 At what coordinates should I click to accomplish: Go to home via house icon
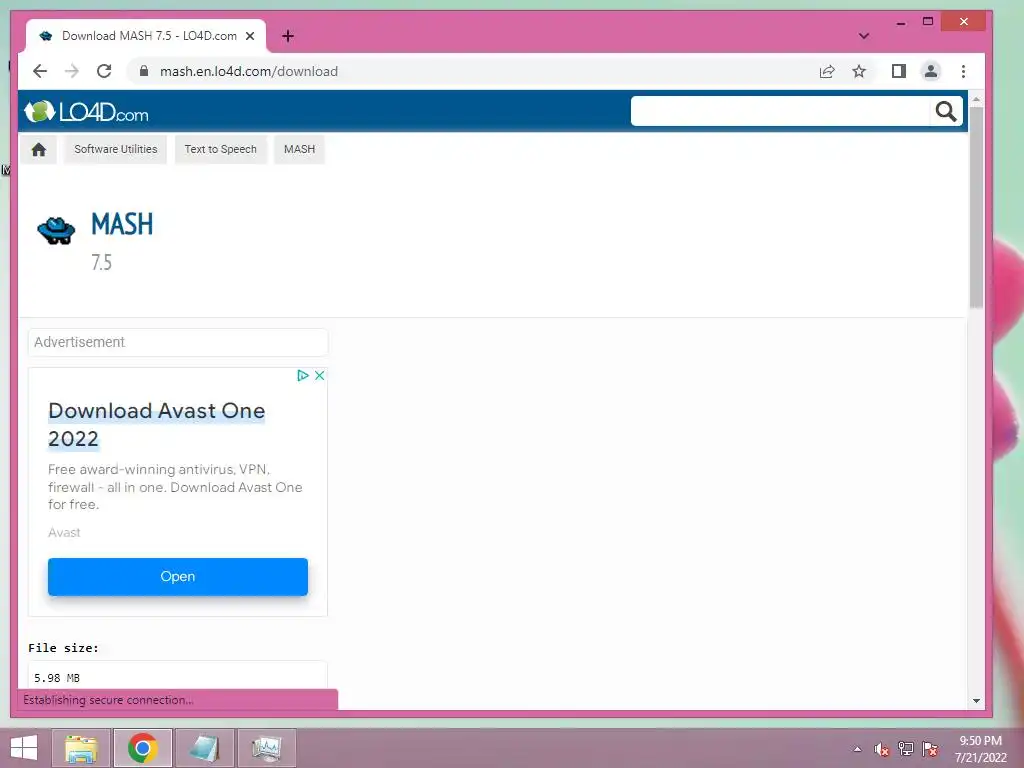[39, 150]
